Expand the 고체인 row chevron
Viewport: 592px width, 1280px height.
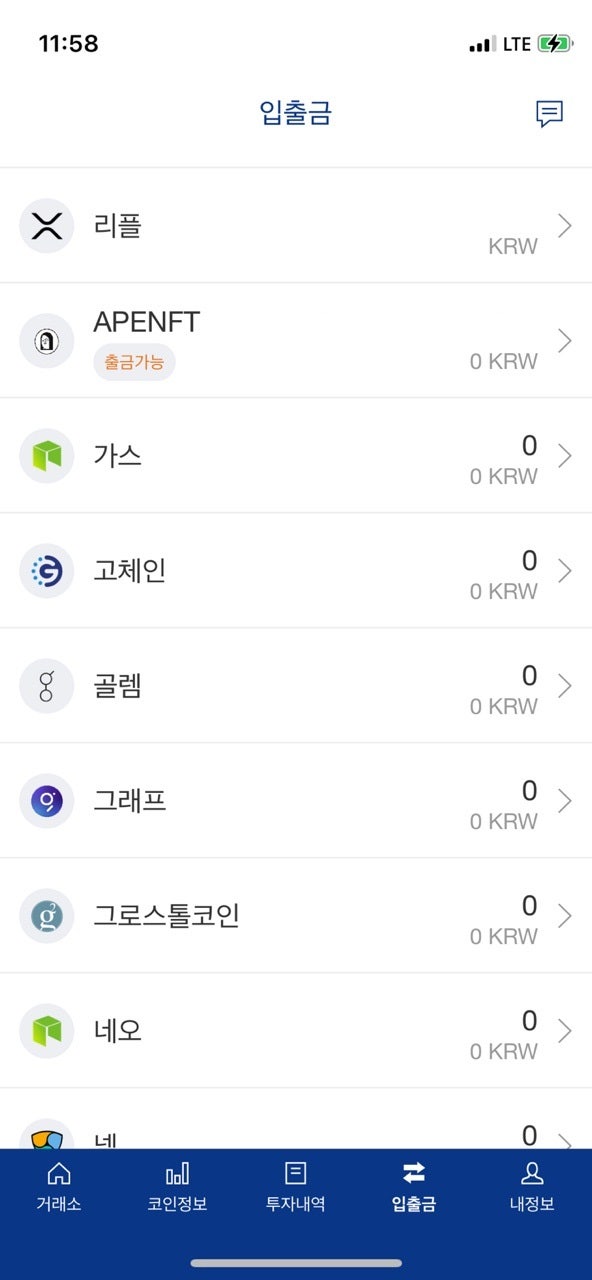(565, 571)
